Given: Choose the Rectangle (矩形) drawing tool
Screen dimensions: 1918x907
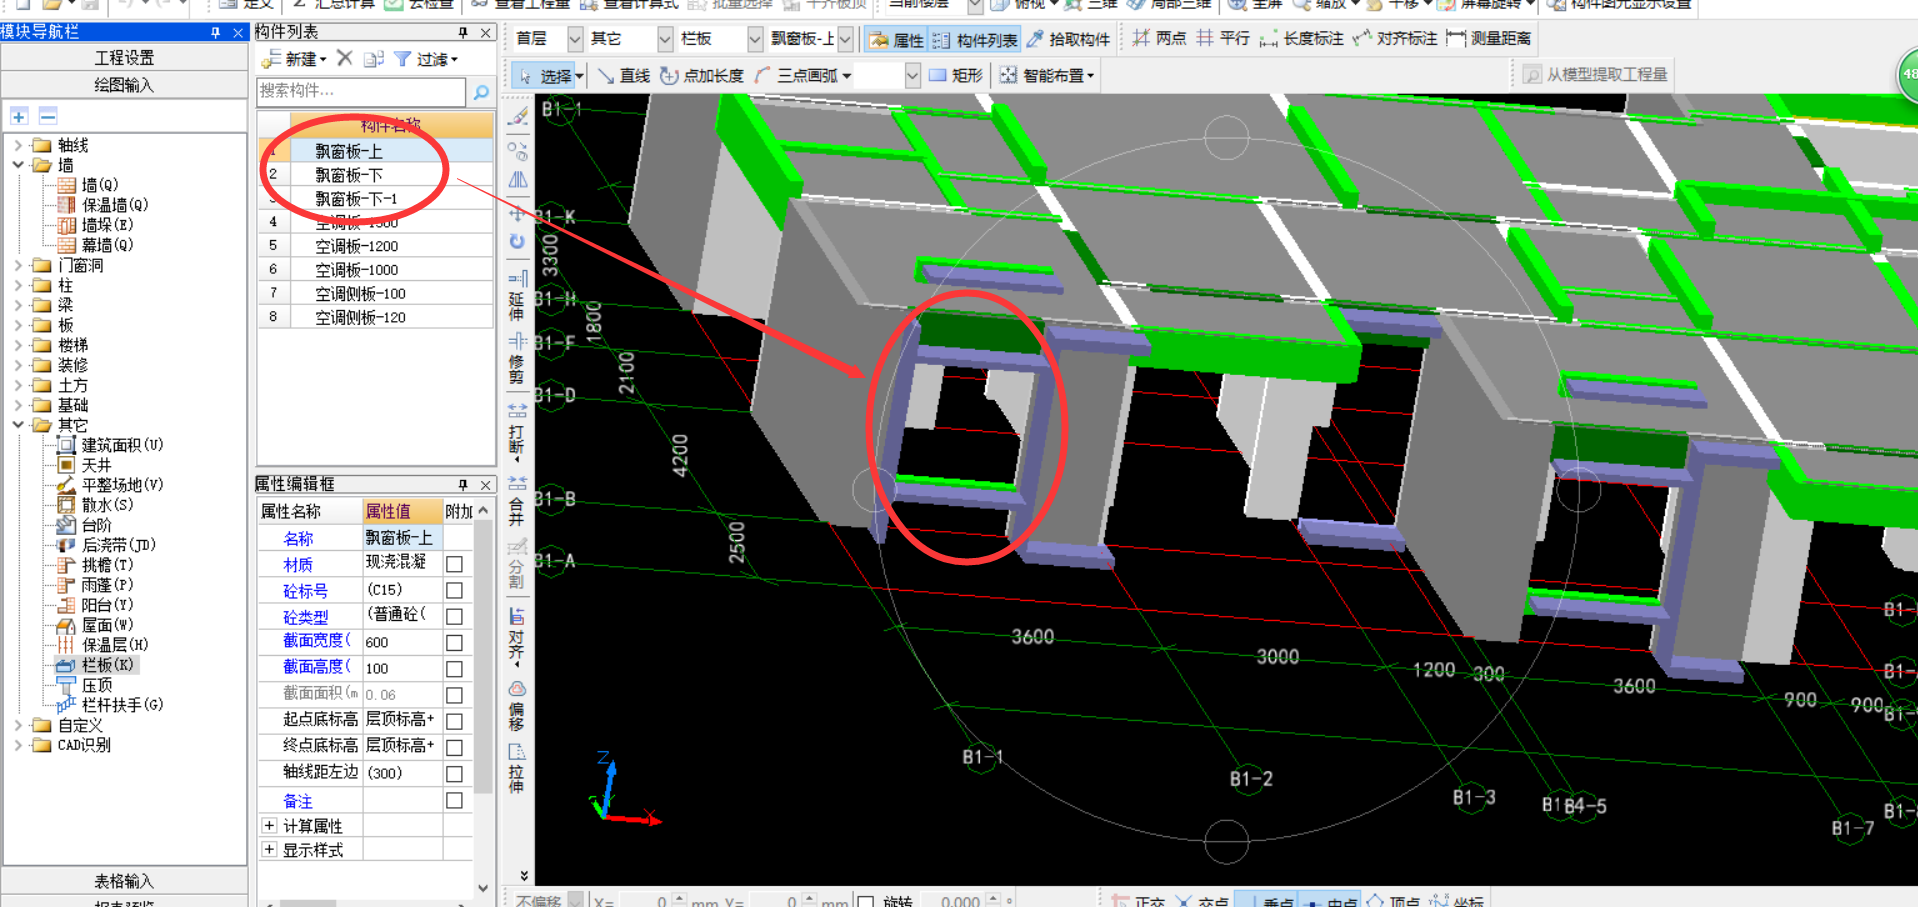Looking at the screenshot, I should tap(956, 75).
